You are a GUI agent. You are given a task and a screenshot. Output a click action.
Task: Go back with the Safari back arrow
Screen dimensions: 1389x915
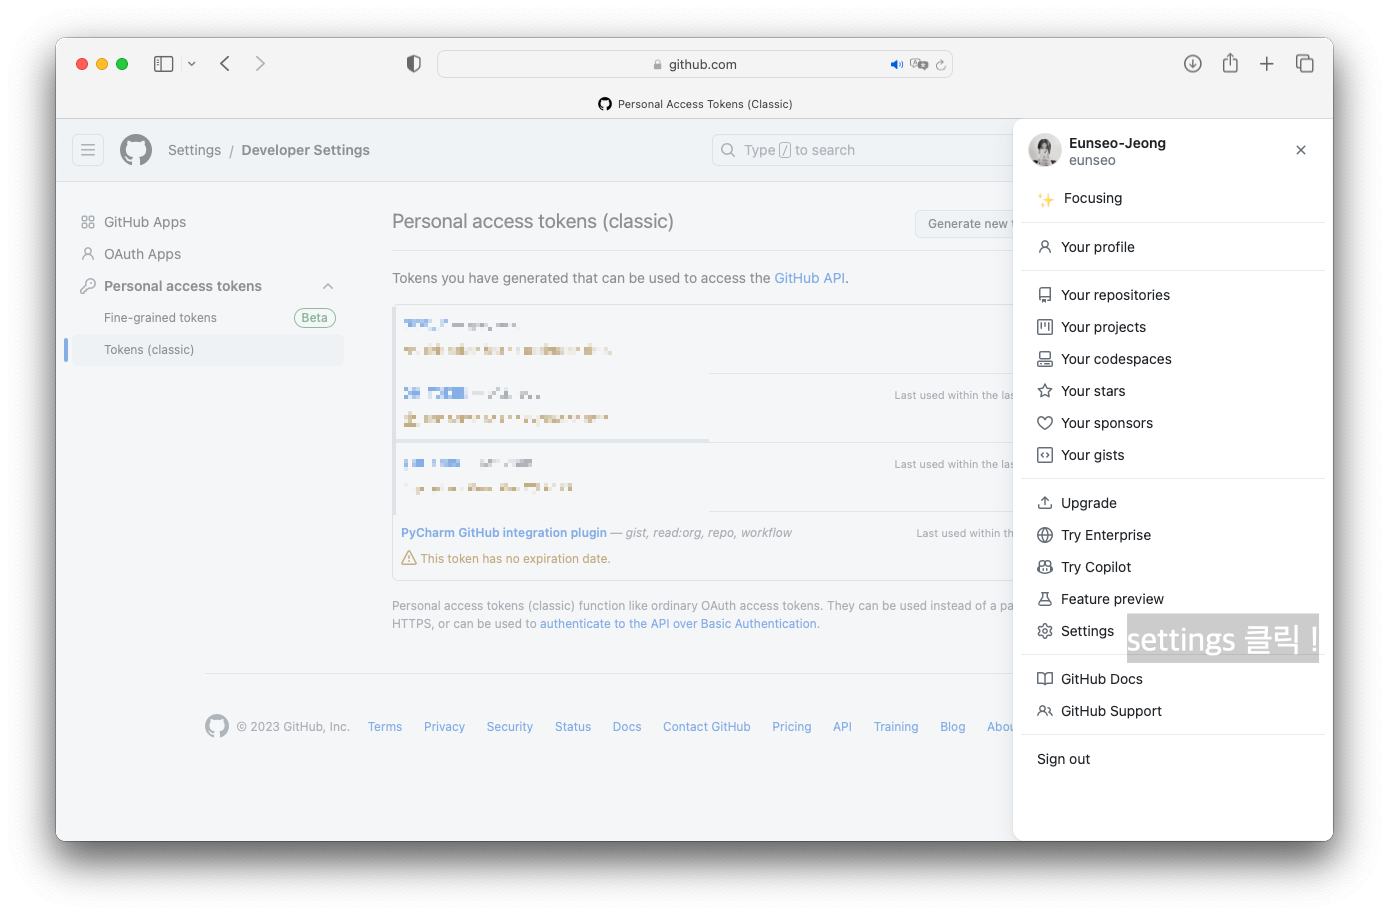(225, 64)
